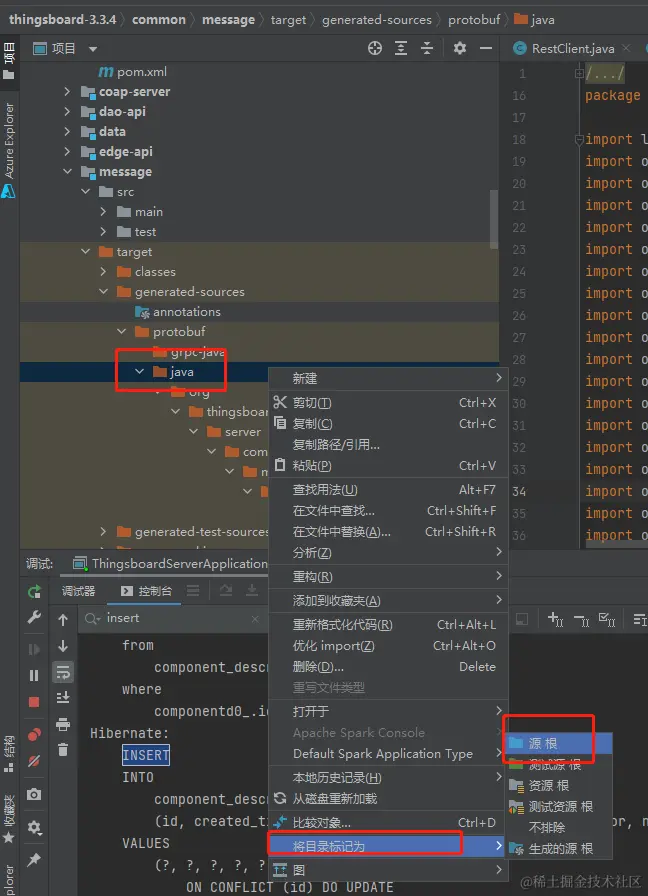Take thread dump with camera icon

pos(34,794)
